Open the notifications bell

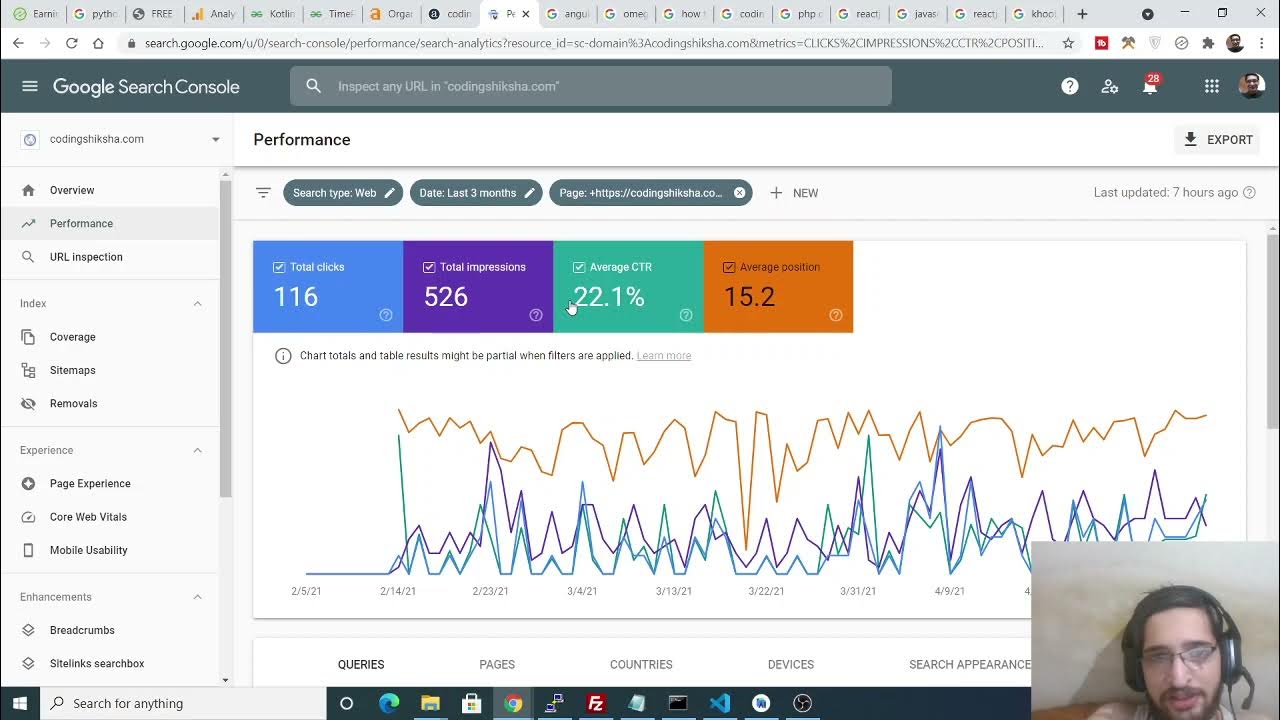(1150, 87)
